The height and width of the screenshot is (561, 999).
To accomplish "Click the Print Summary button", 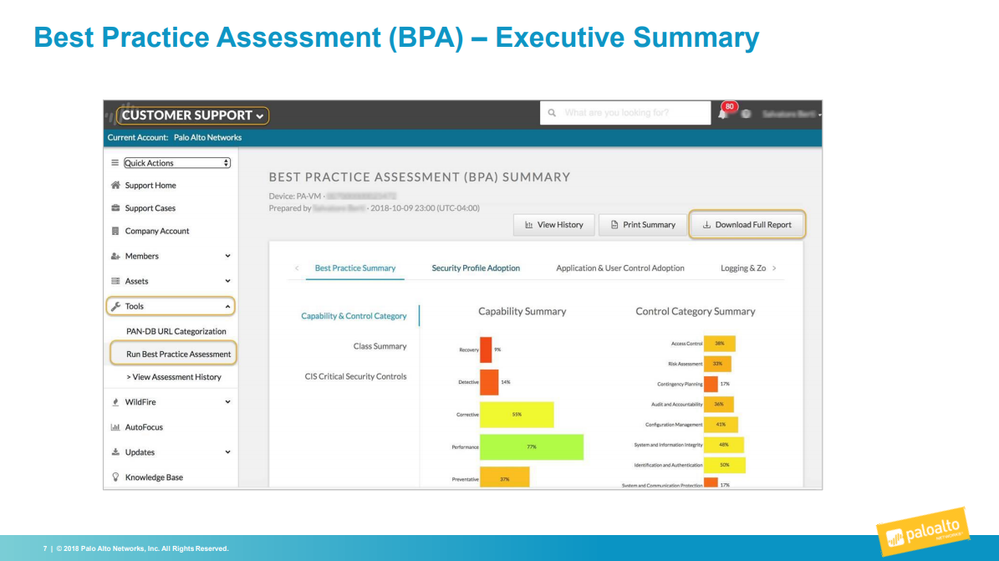I will (x=642, y=225).
